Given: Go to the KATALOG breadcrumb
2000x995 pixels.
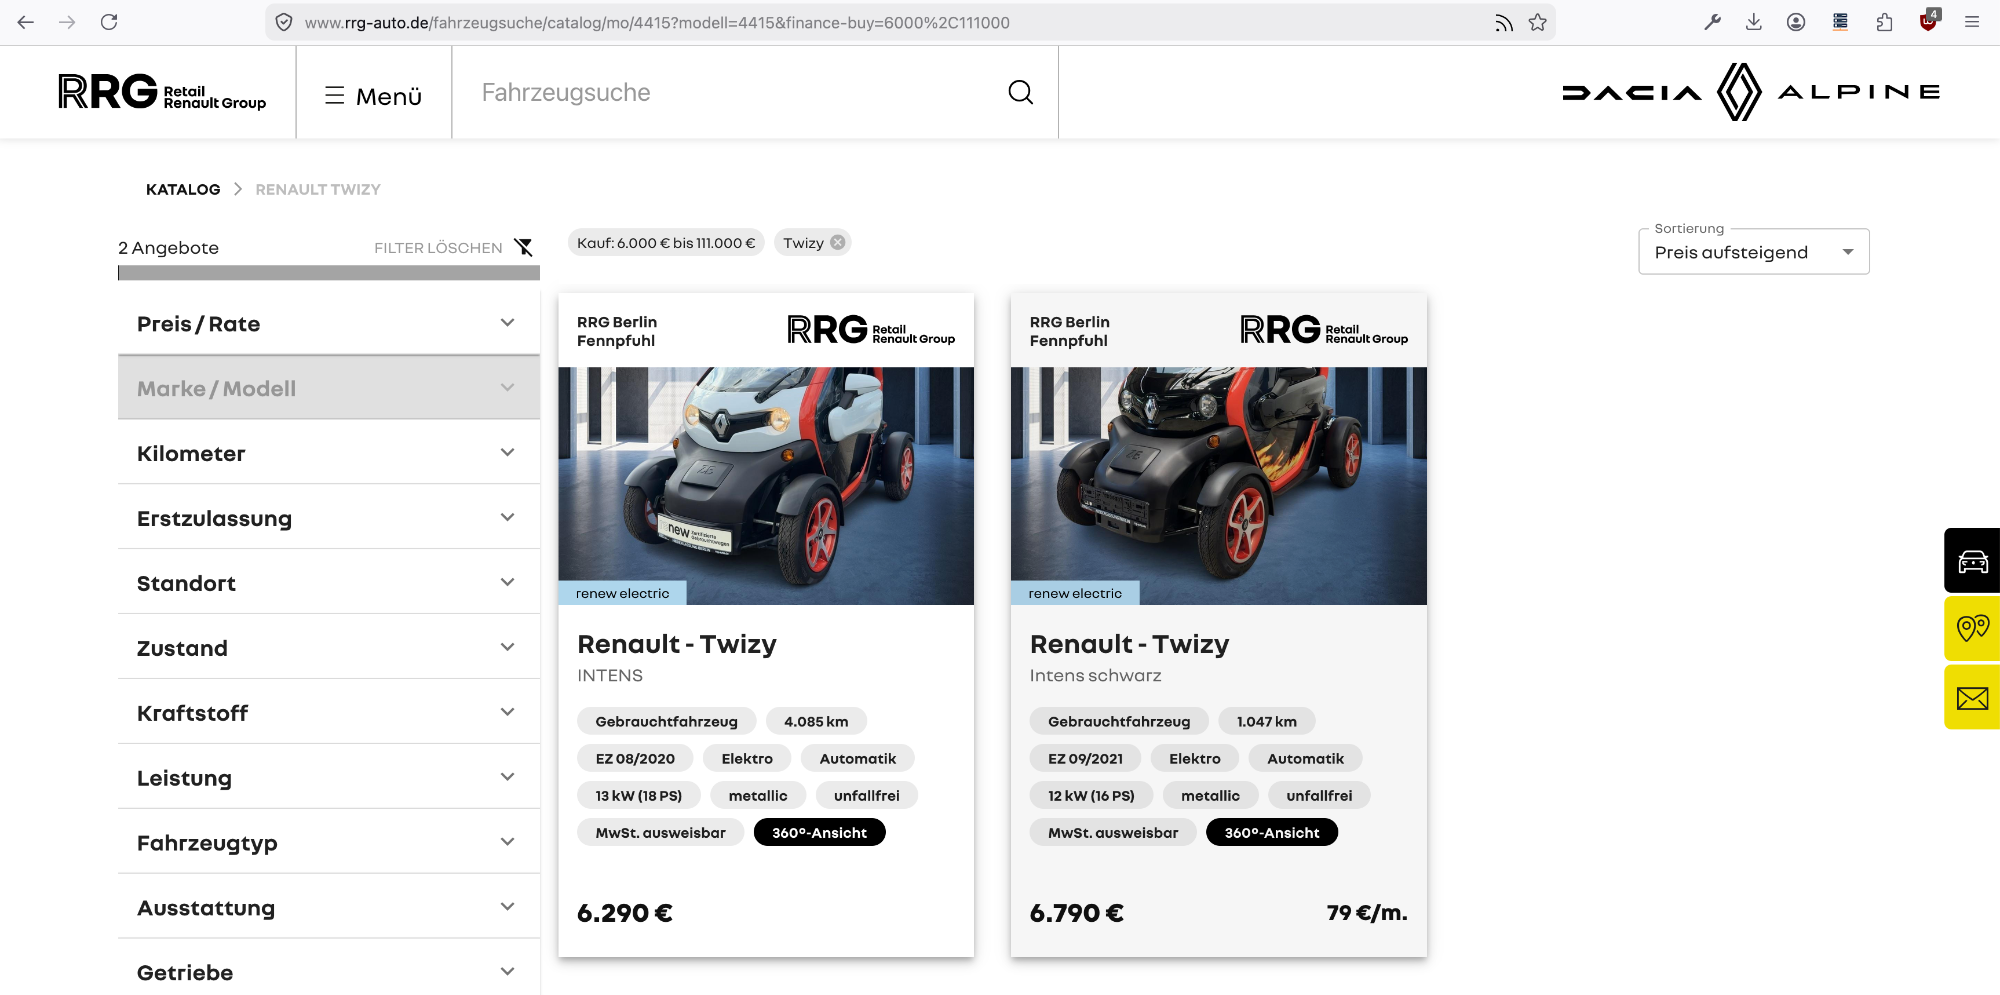Looking at the screenshot, I should 183,189.
